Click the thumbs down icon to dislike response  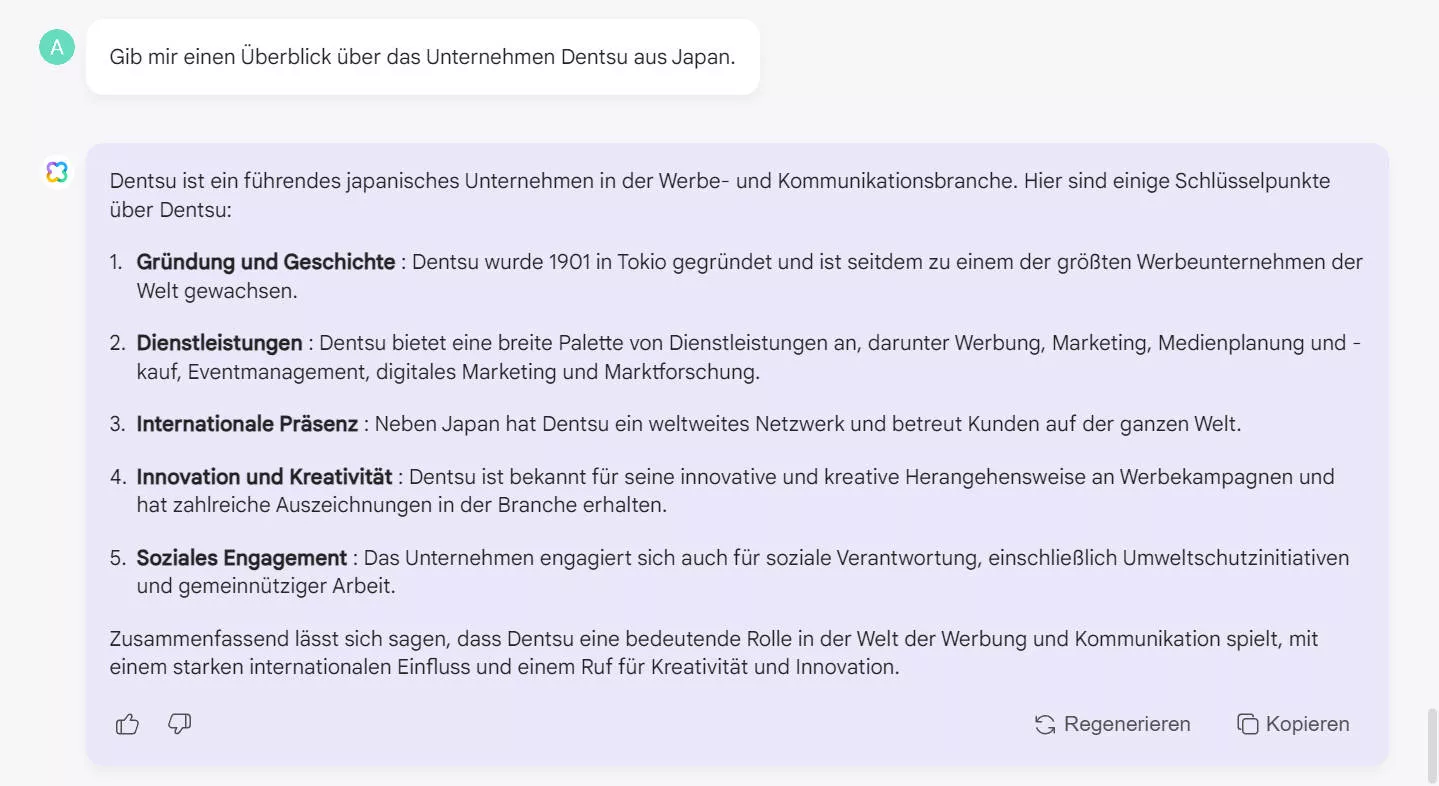[x=180, y=723]
